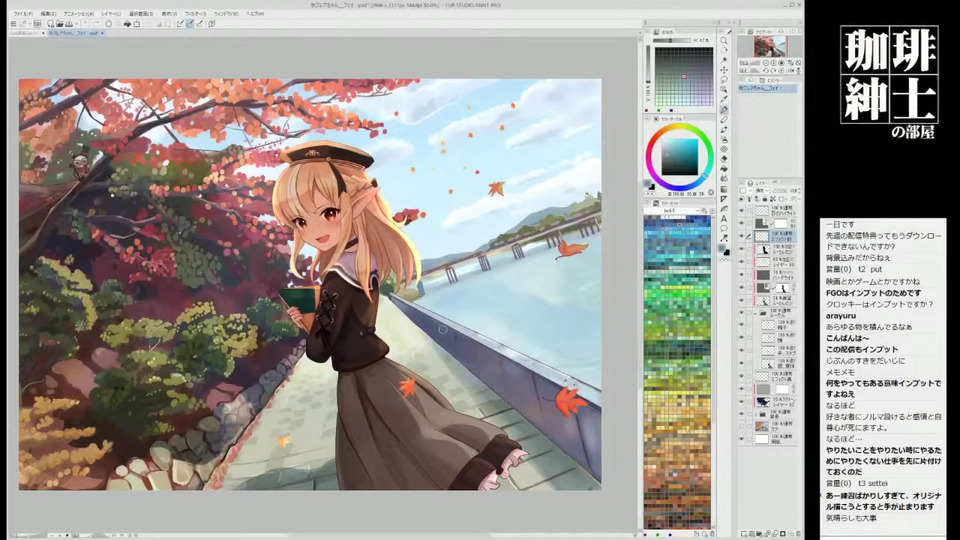
Task: Click Navigator zoom out button
Action: tap(766, 63)
